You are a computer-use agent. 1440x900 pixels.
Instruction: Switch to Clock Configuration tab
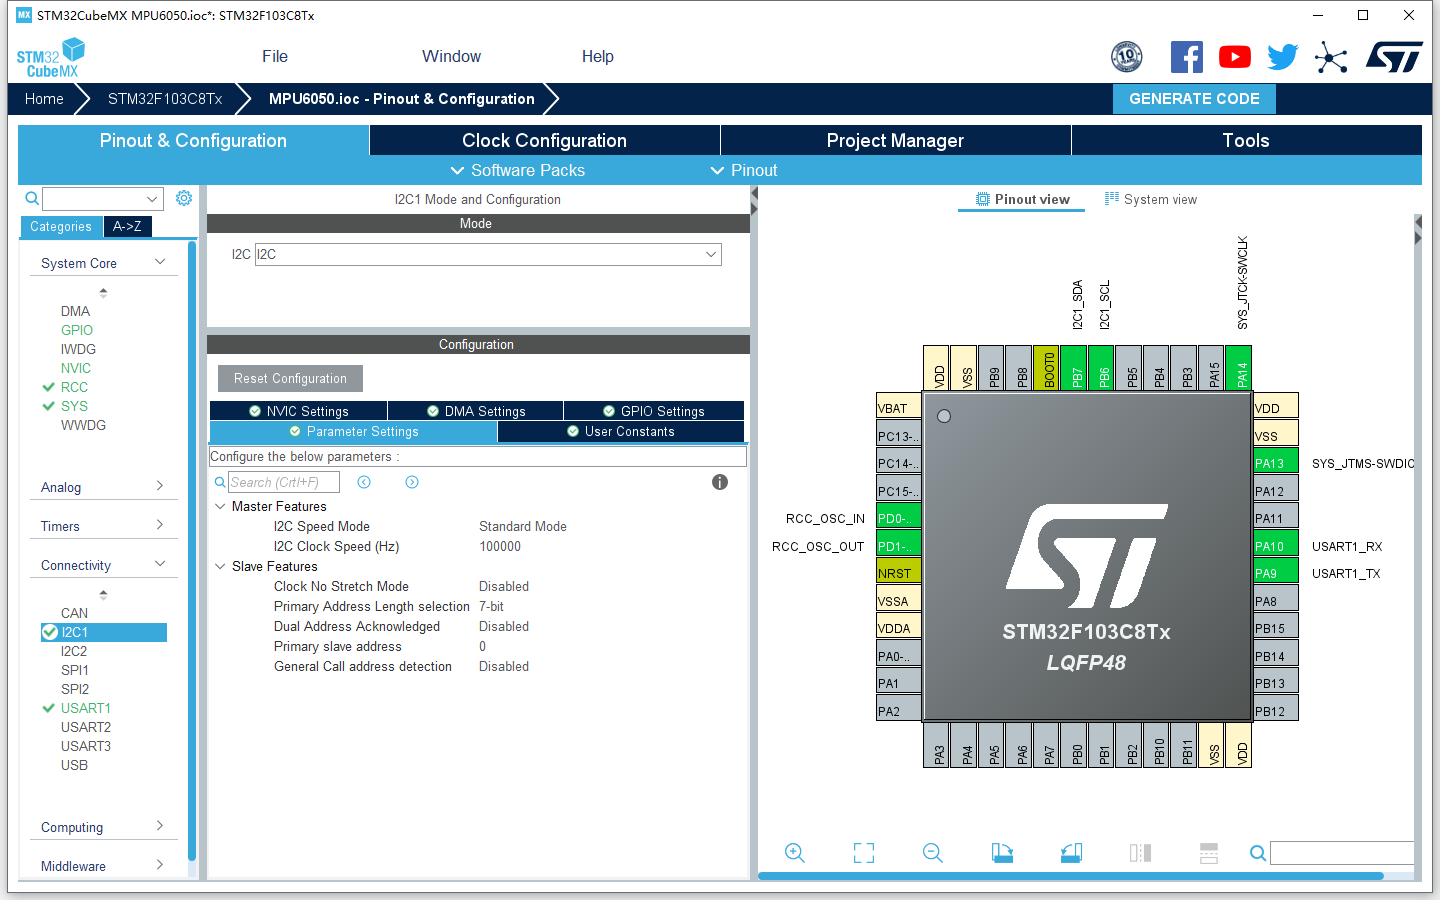pos(544,140)
